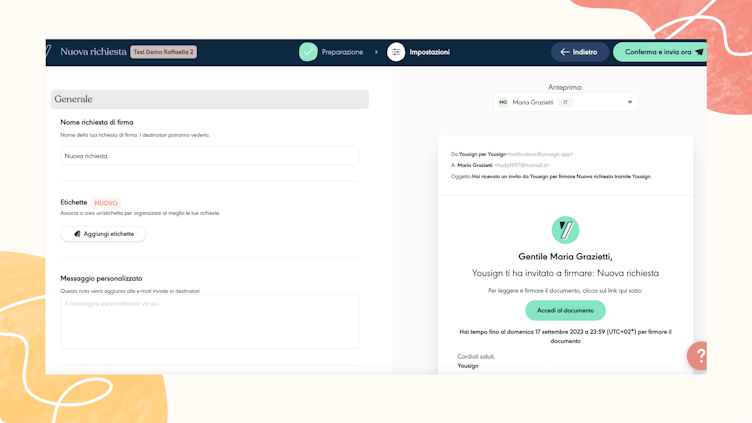Click the Nome richiesta di firma field

210,156
